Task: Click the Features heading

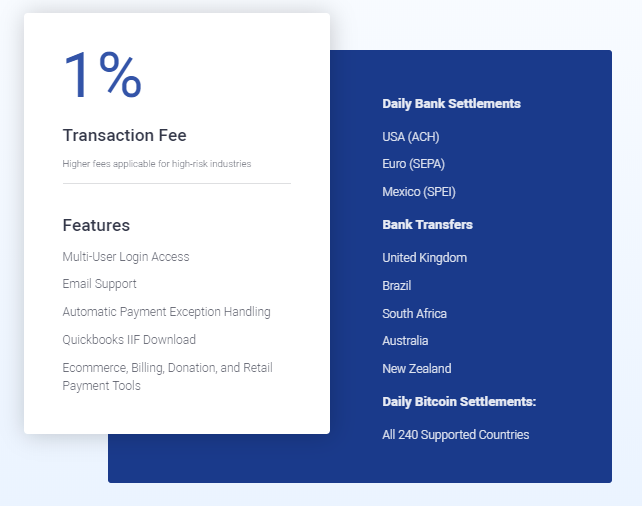Action: point(96,225)
